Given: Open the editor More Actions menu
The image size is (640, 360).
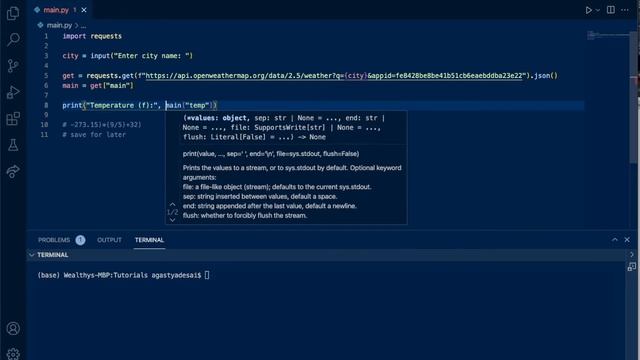Looking at the screenshot, I should 625,10.
